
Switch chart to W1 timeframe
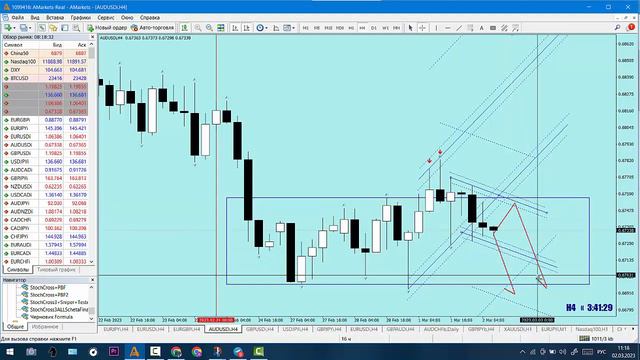(385, 28)
